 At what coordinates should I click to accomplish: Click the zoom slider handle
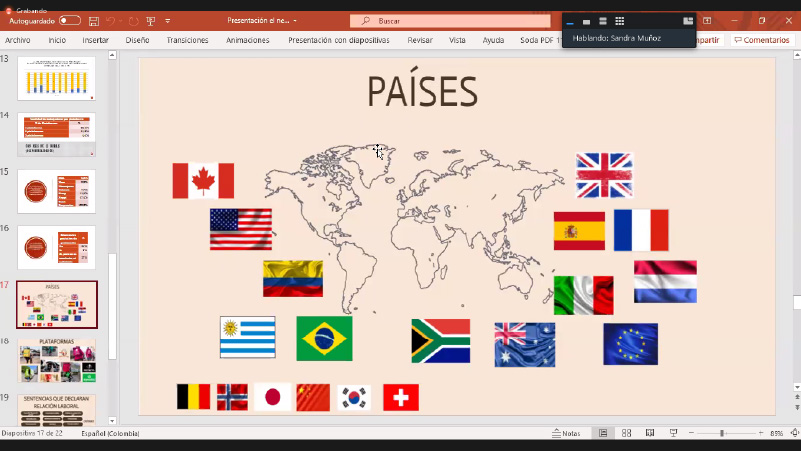coord(722,433)
